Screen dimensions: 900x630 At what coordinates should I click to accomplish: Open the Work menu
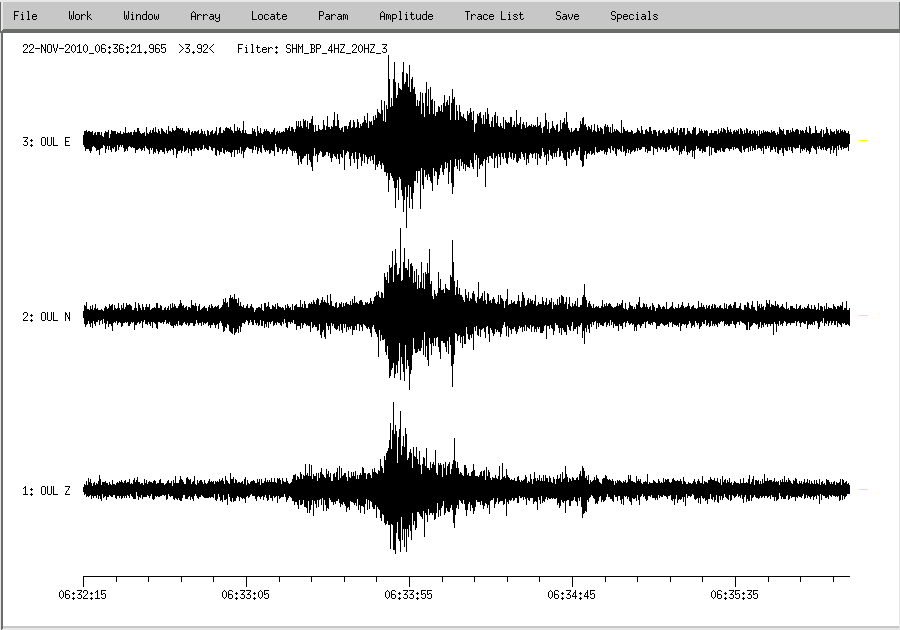click(x=80, y=16)
